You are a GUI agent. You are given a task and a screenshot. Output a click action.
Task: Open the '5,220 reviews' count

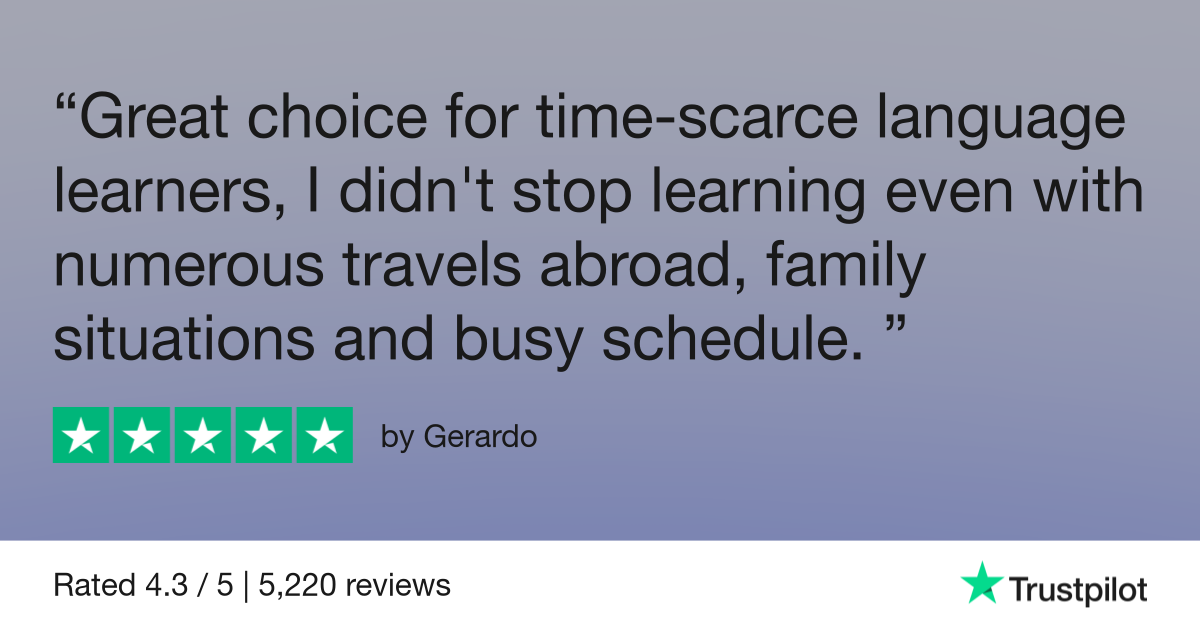click(x=354, y=585)
